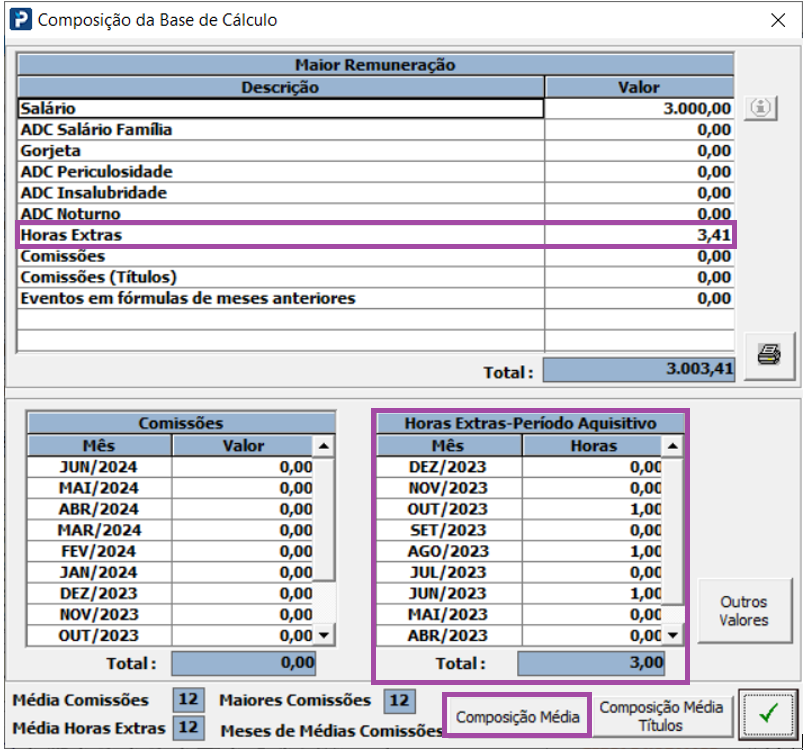Screen dimensions: 804x752
Task: Select JUL/2023 in Horas Extras table
Action: (449, 572)
